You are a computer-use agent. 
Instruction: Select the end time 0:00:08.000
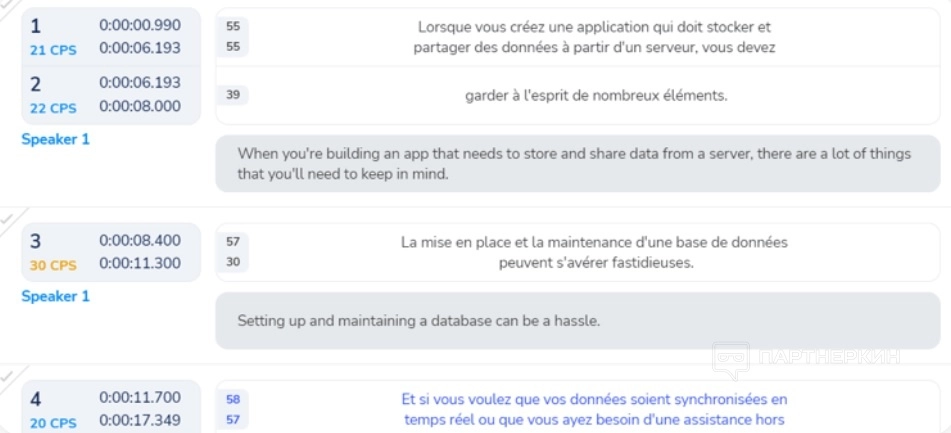[x=140, y=106]
